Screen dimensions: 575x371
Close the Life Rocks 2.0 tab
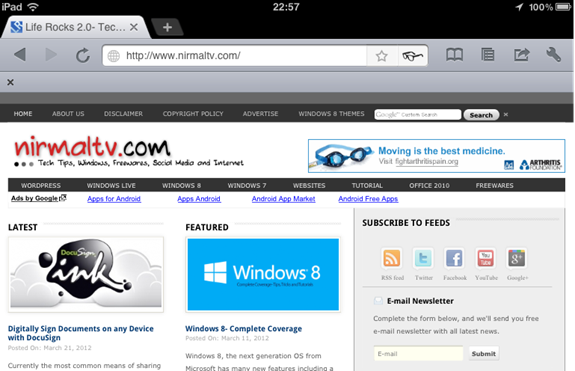coord(134,27)
